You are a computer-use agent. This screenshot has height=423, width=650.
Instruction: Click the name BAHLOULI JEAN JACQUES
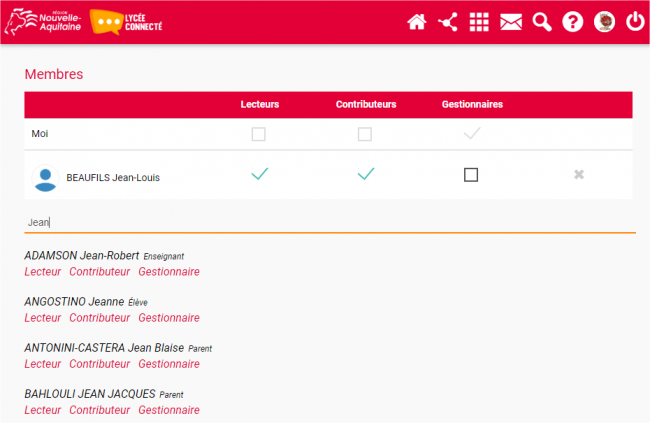(x=90, y=394)
